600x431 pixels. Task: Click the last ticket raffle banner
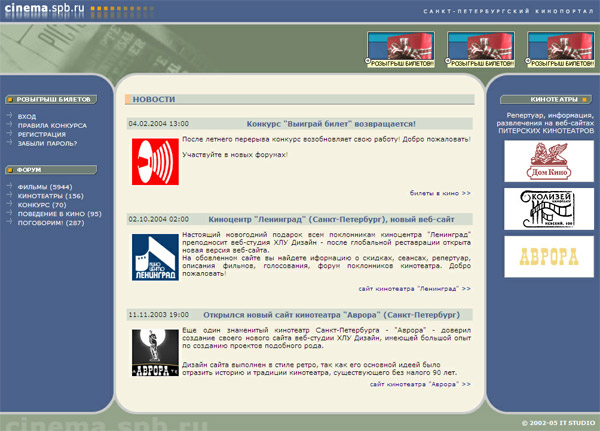click(561, 50)
